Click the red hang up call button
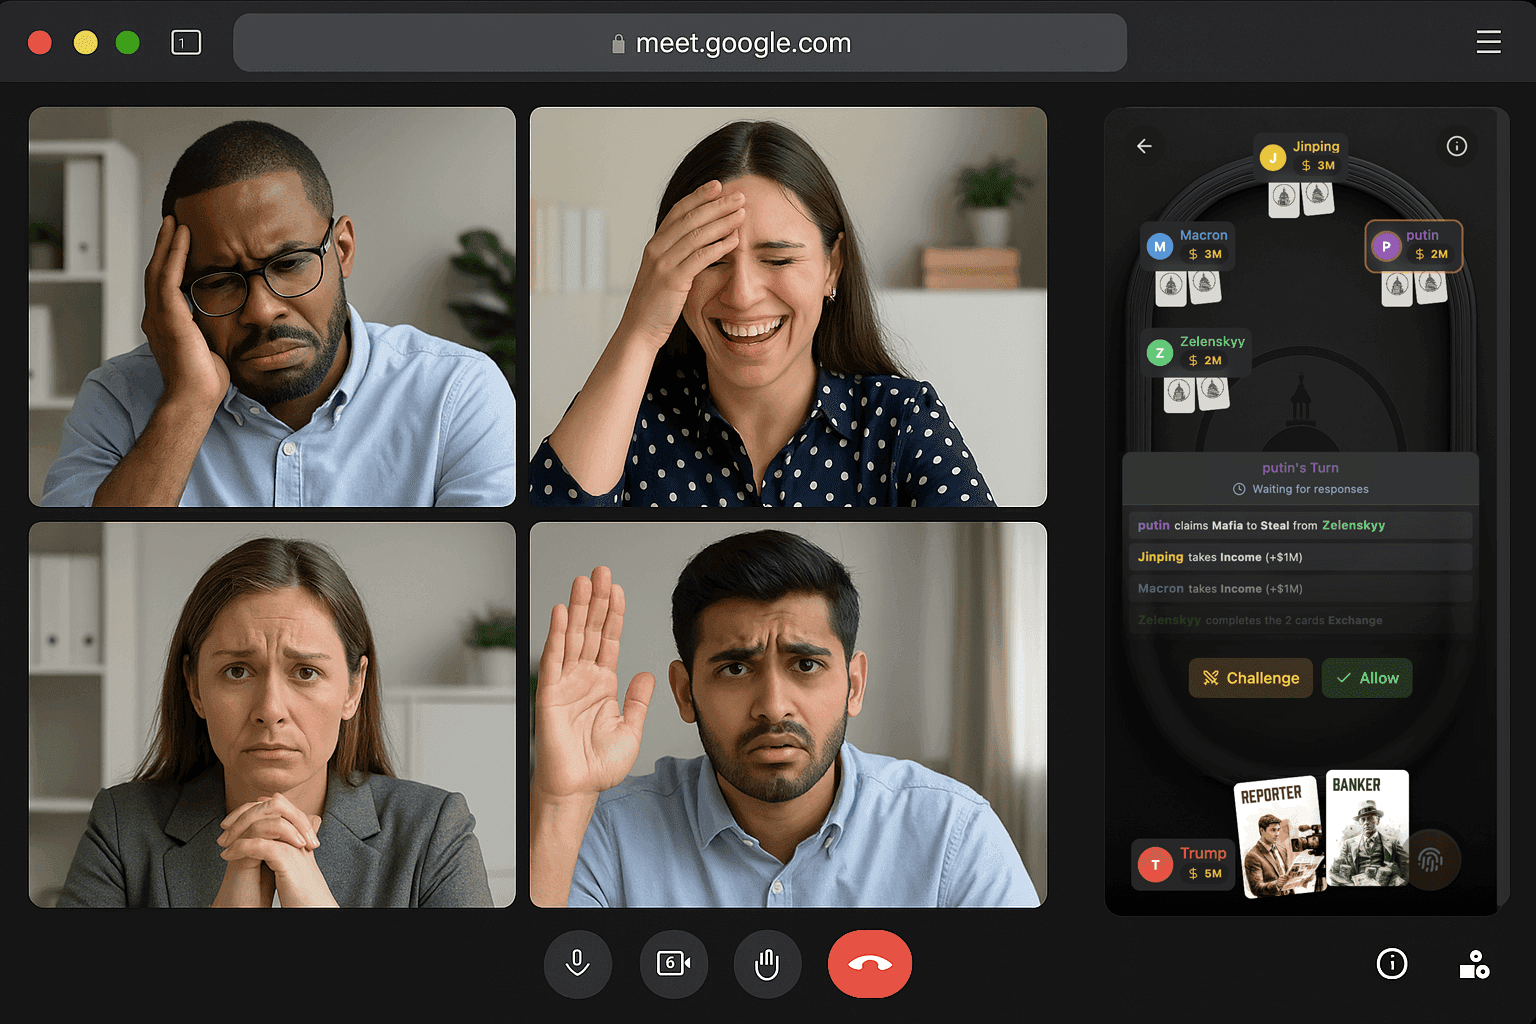Image resolution: width=1536 pixels, height=1024 pixels. tap(869, 964)
